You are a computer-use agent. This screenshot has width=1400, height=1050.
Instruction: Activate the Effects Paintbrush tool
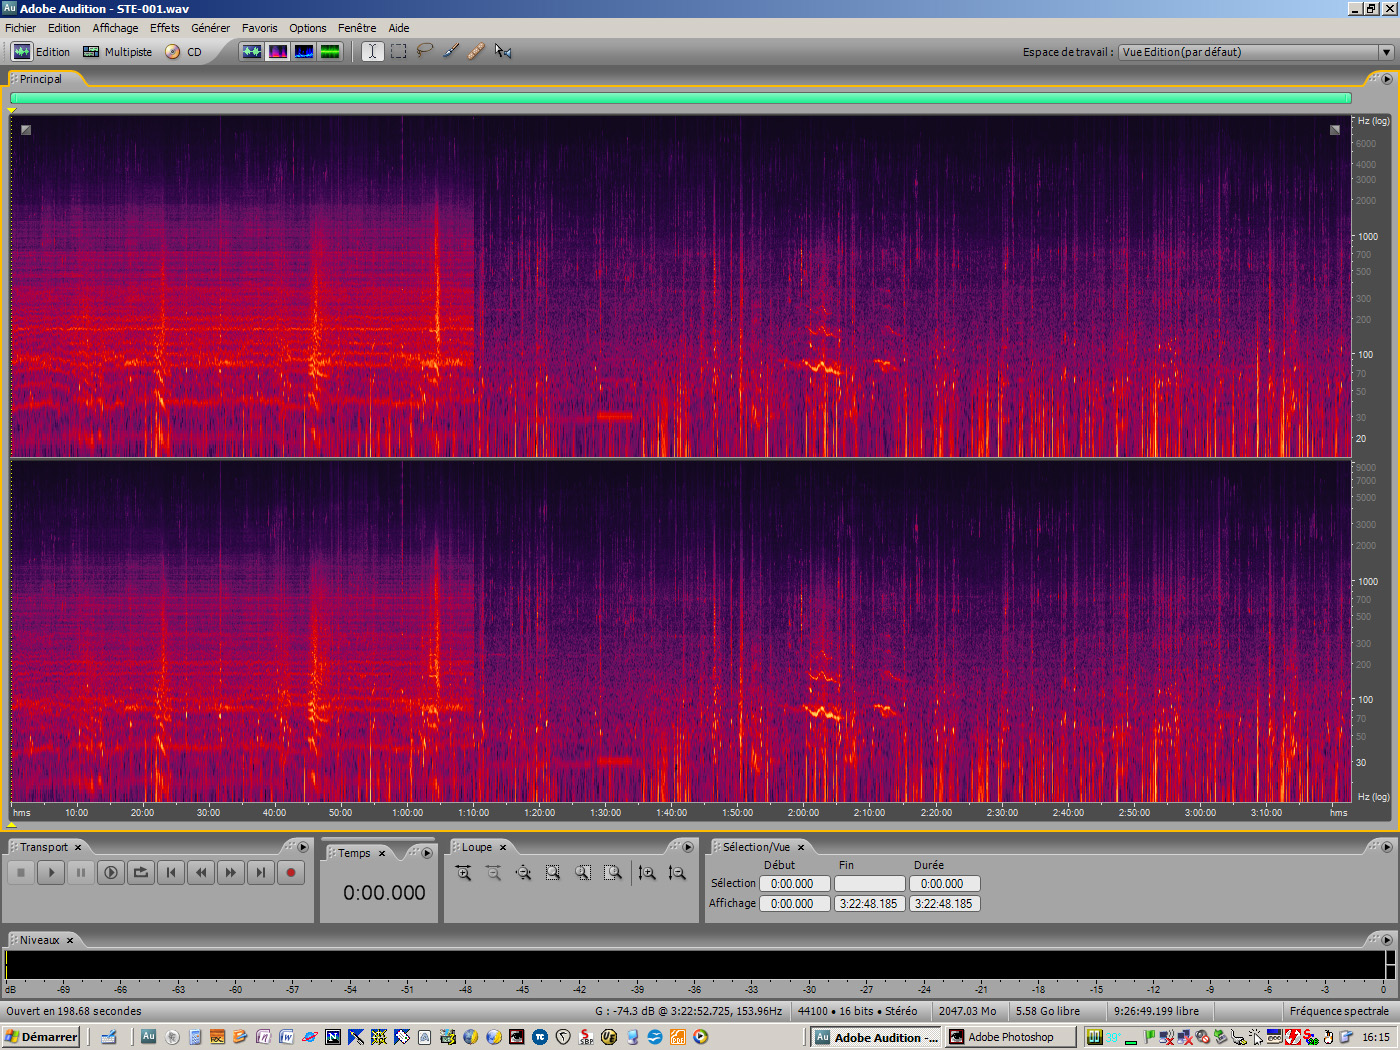(451, 51)
